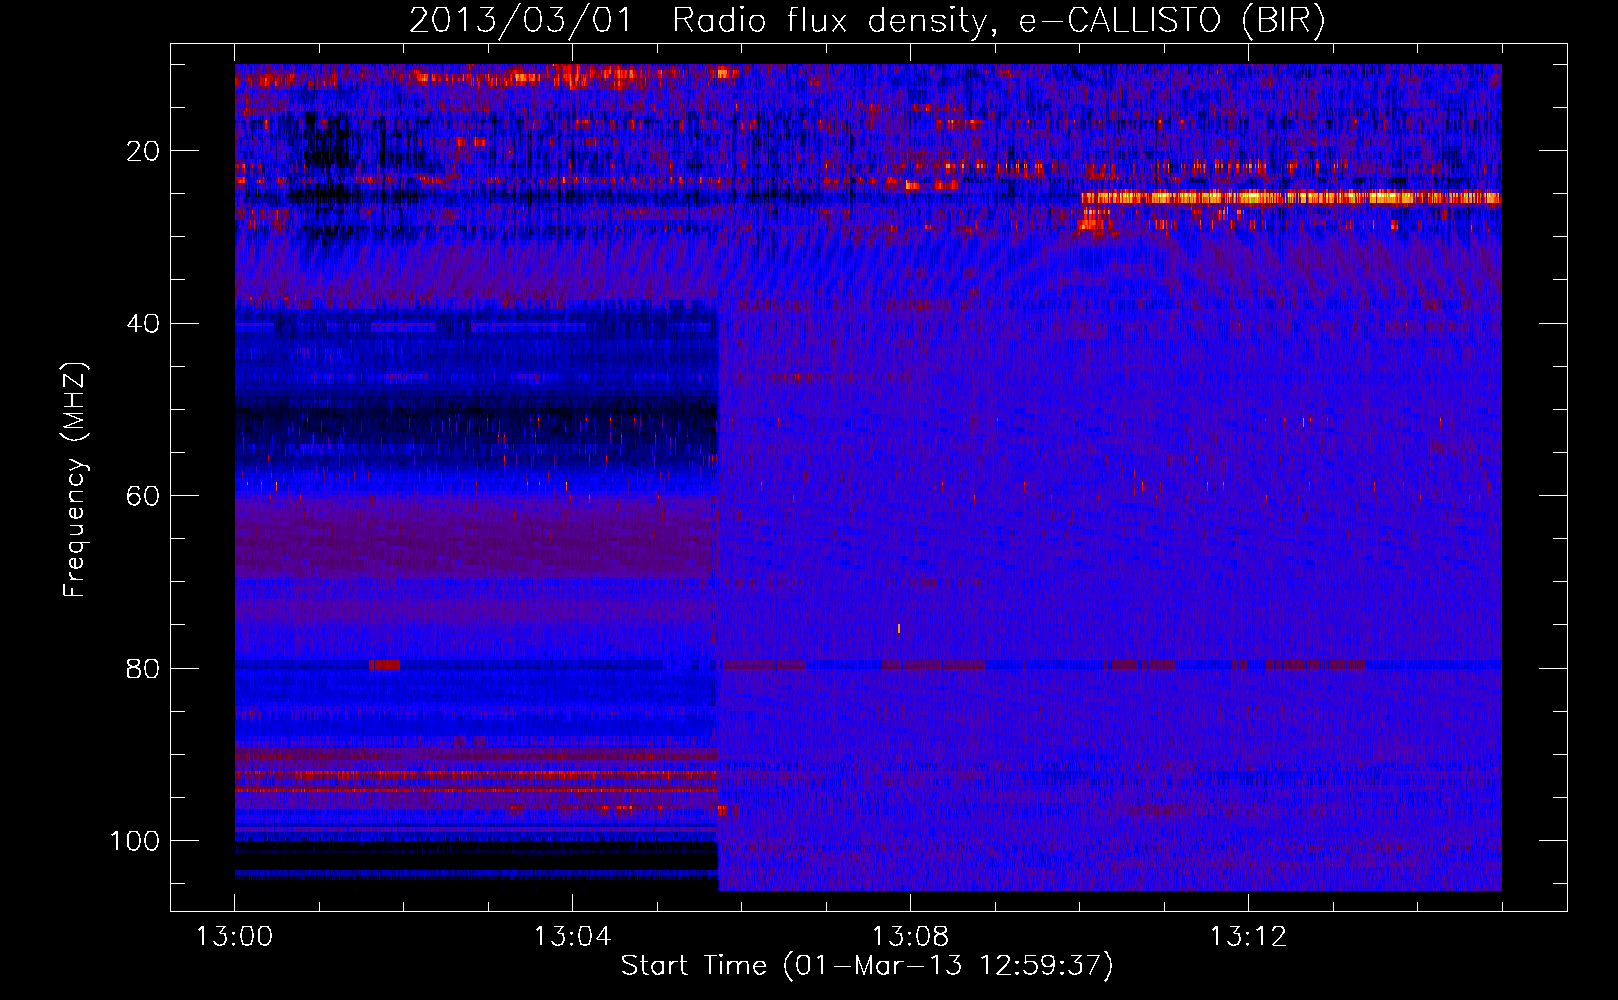The height and width of the screenshot is (1000, 1618).
Task: Click the 'Frequency (MHZ)' y-axis label
Action: click(x=75, y=479)
